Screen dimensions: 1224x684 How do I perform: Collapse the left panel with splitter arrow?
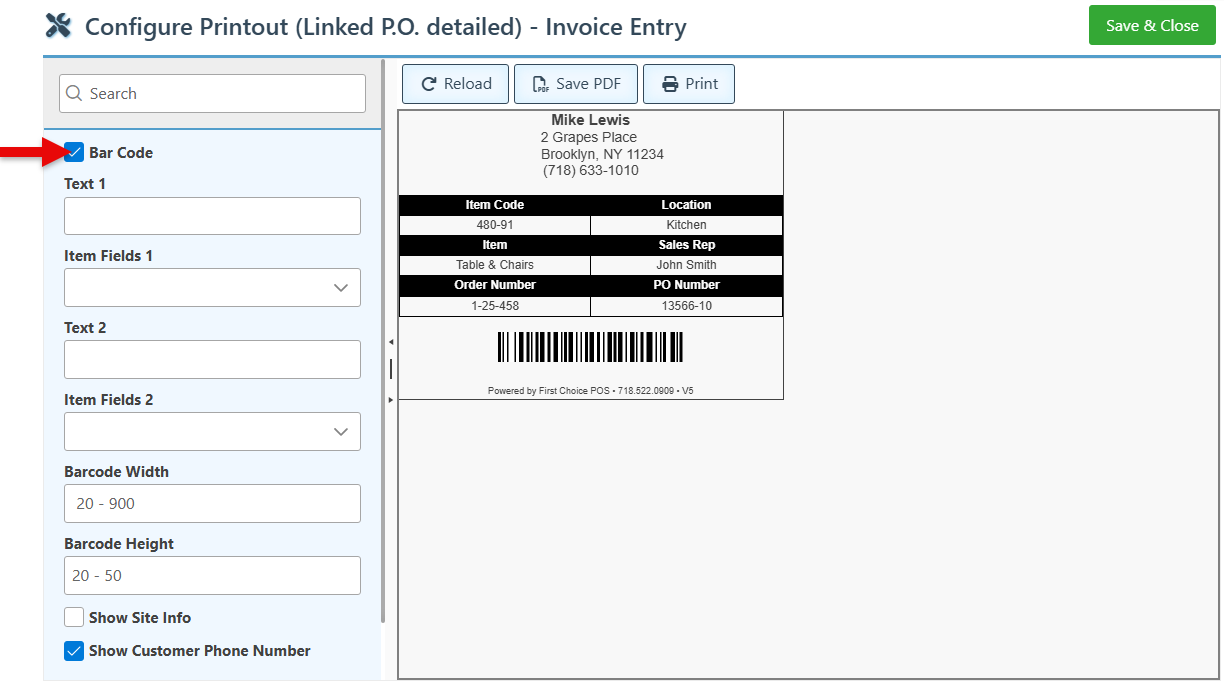point(391,342)
